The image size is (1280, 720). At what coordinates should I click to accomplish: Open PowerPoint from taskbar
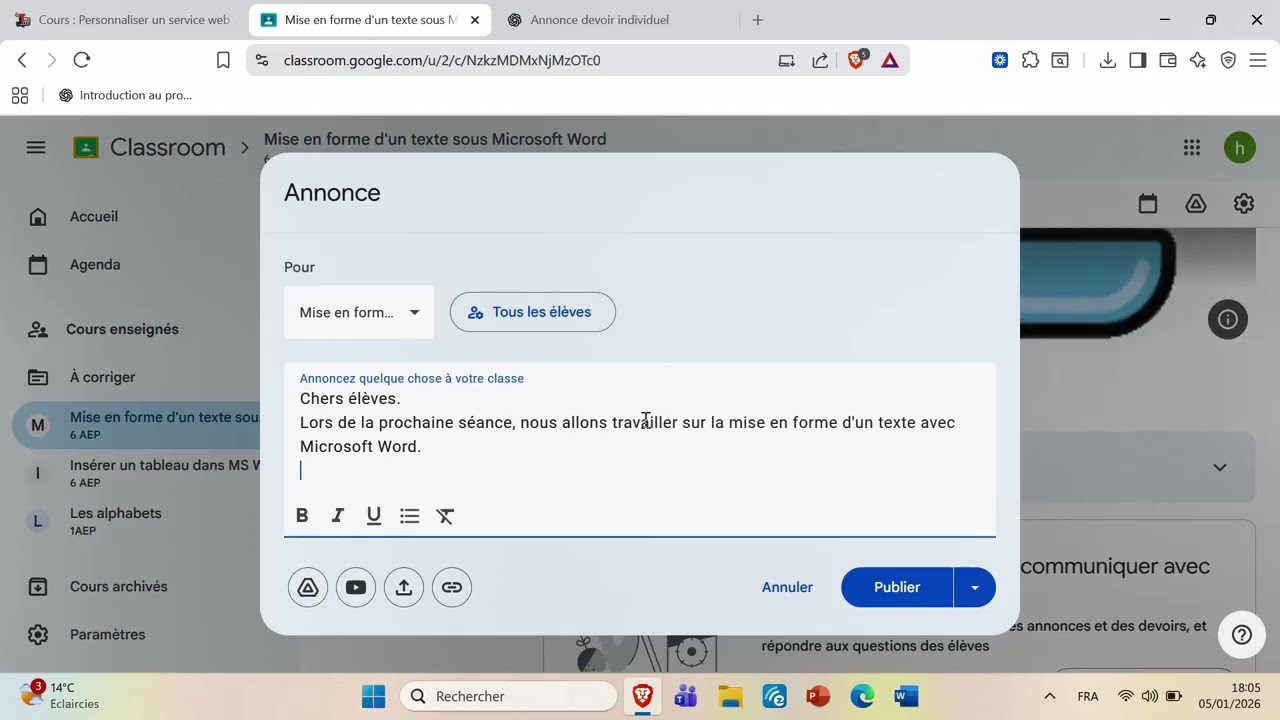tap(818, 696)
